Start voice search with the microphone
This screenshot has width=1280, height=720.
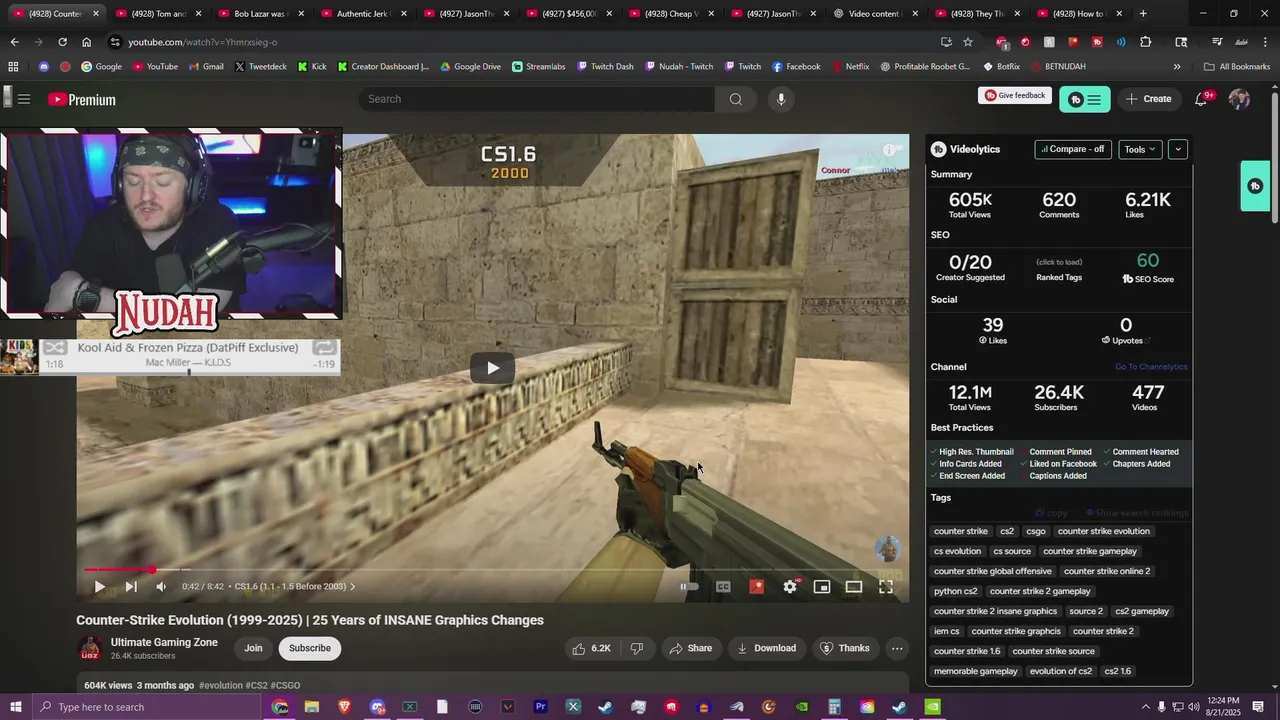tap(781, 99)
